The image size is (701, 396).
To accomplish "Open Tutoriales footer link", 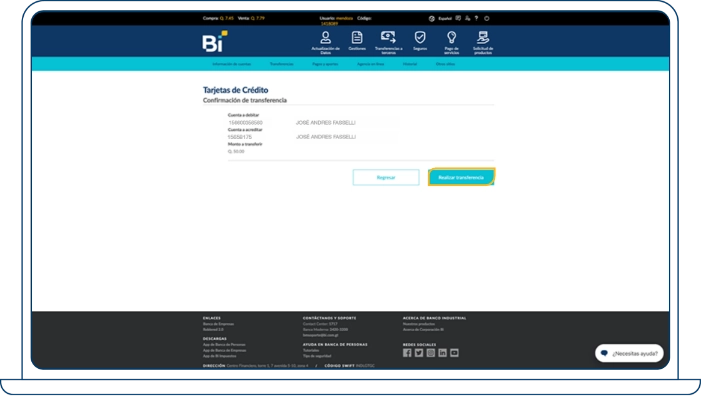I will click(311, 350).
